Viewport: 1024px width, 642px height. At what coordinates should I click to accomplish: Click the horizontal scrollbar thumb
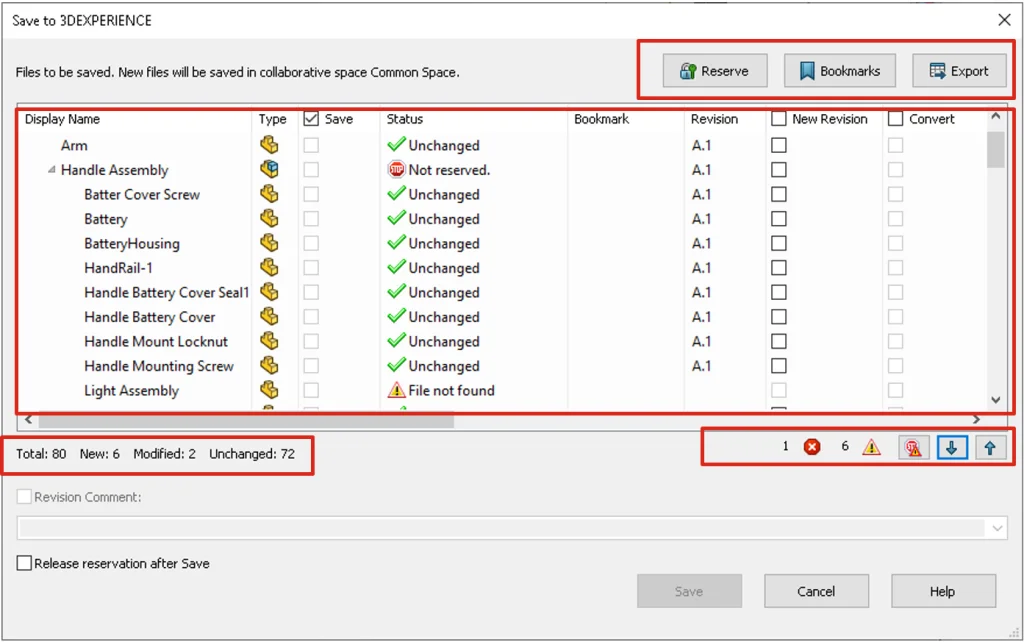[240, 421]
